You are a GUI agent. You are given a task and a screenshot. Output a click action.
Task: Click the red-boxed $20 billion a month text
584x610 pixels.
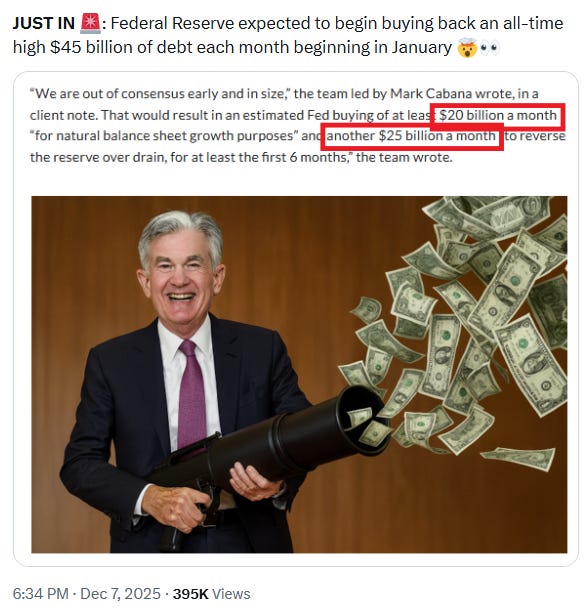pos(498,116)
